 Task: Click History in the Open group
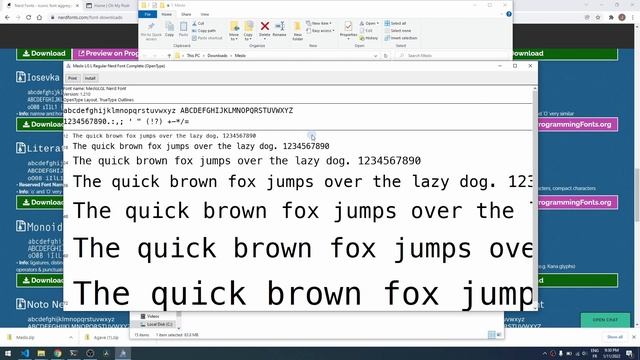point(369,38)
